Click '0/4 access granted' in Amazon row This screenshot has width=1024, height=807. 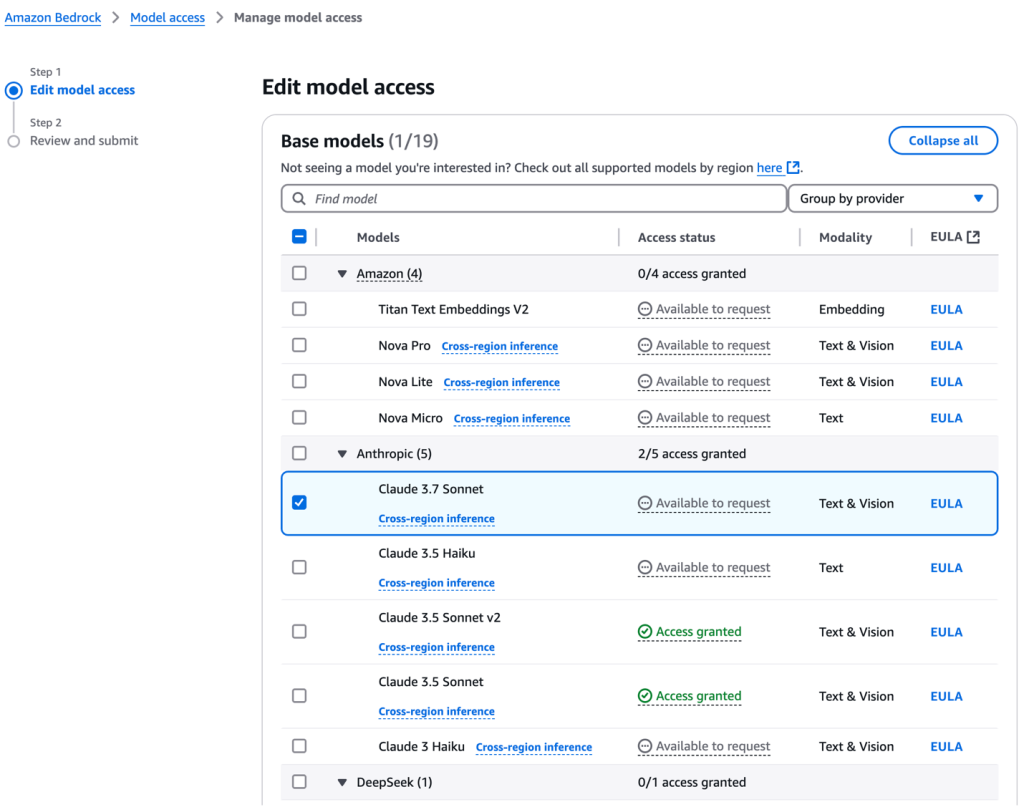[692, 274]
